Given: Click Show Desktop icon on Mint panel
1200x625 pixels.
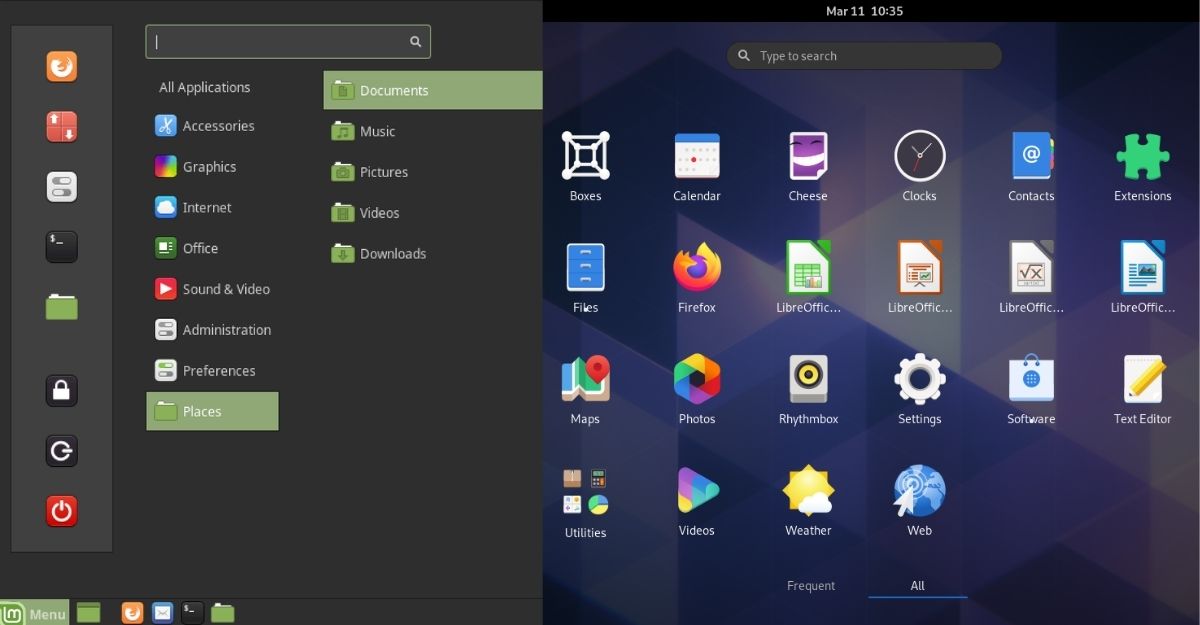Looking at the screenshot, I should pos(89,613).
